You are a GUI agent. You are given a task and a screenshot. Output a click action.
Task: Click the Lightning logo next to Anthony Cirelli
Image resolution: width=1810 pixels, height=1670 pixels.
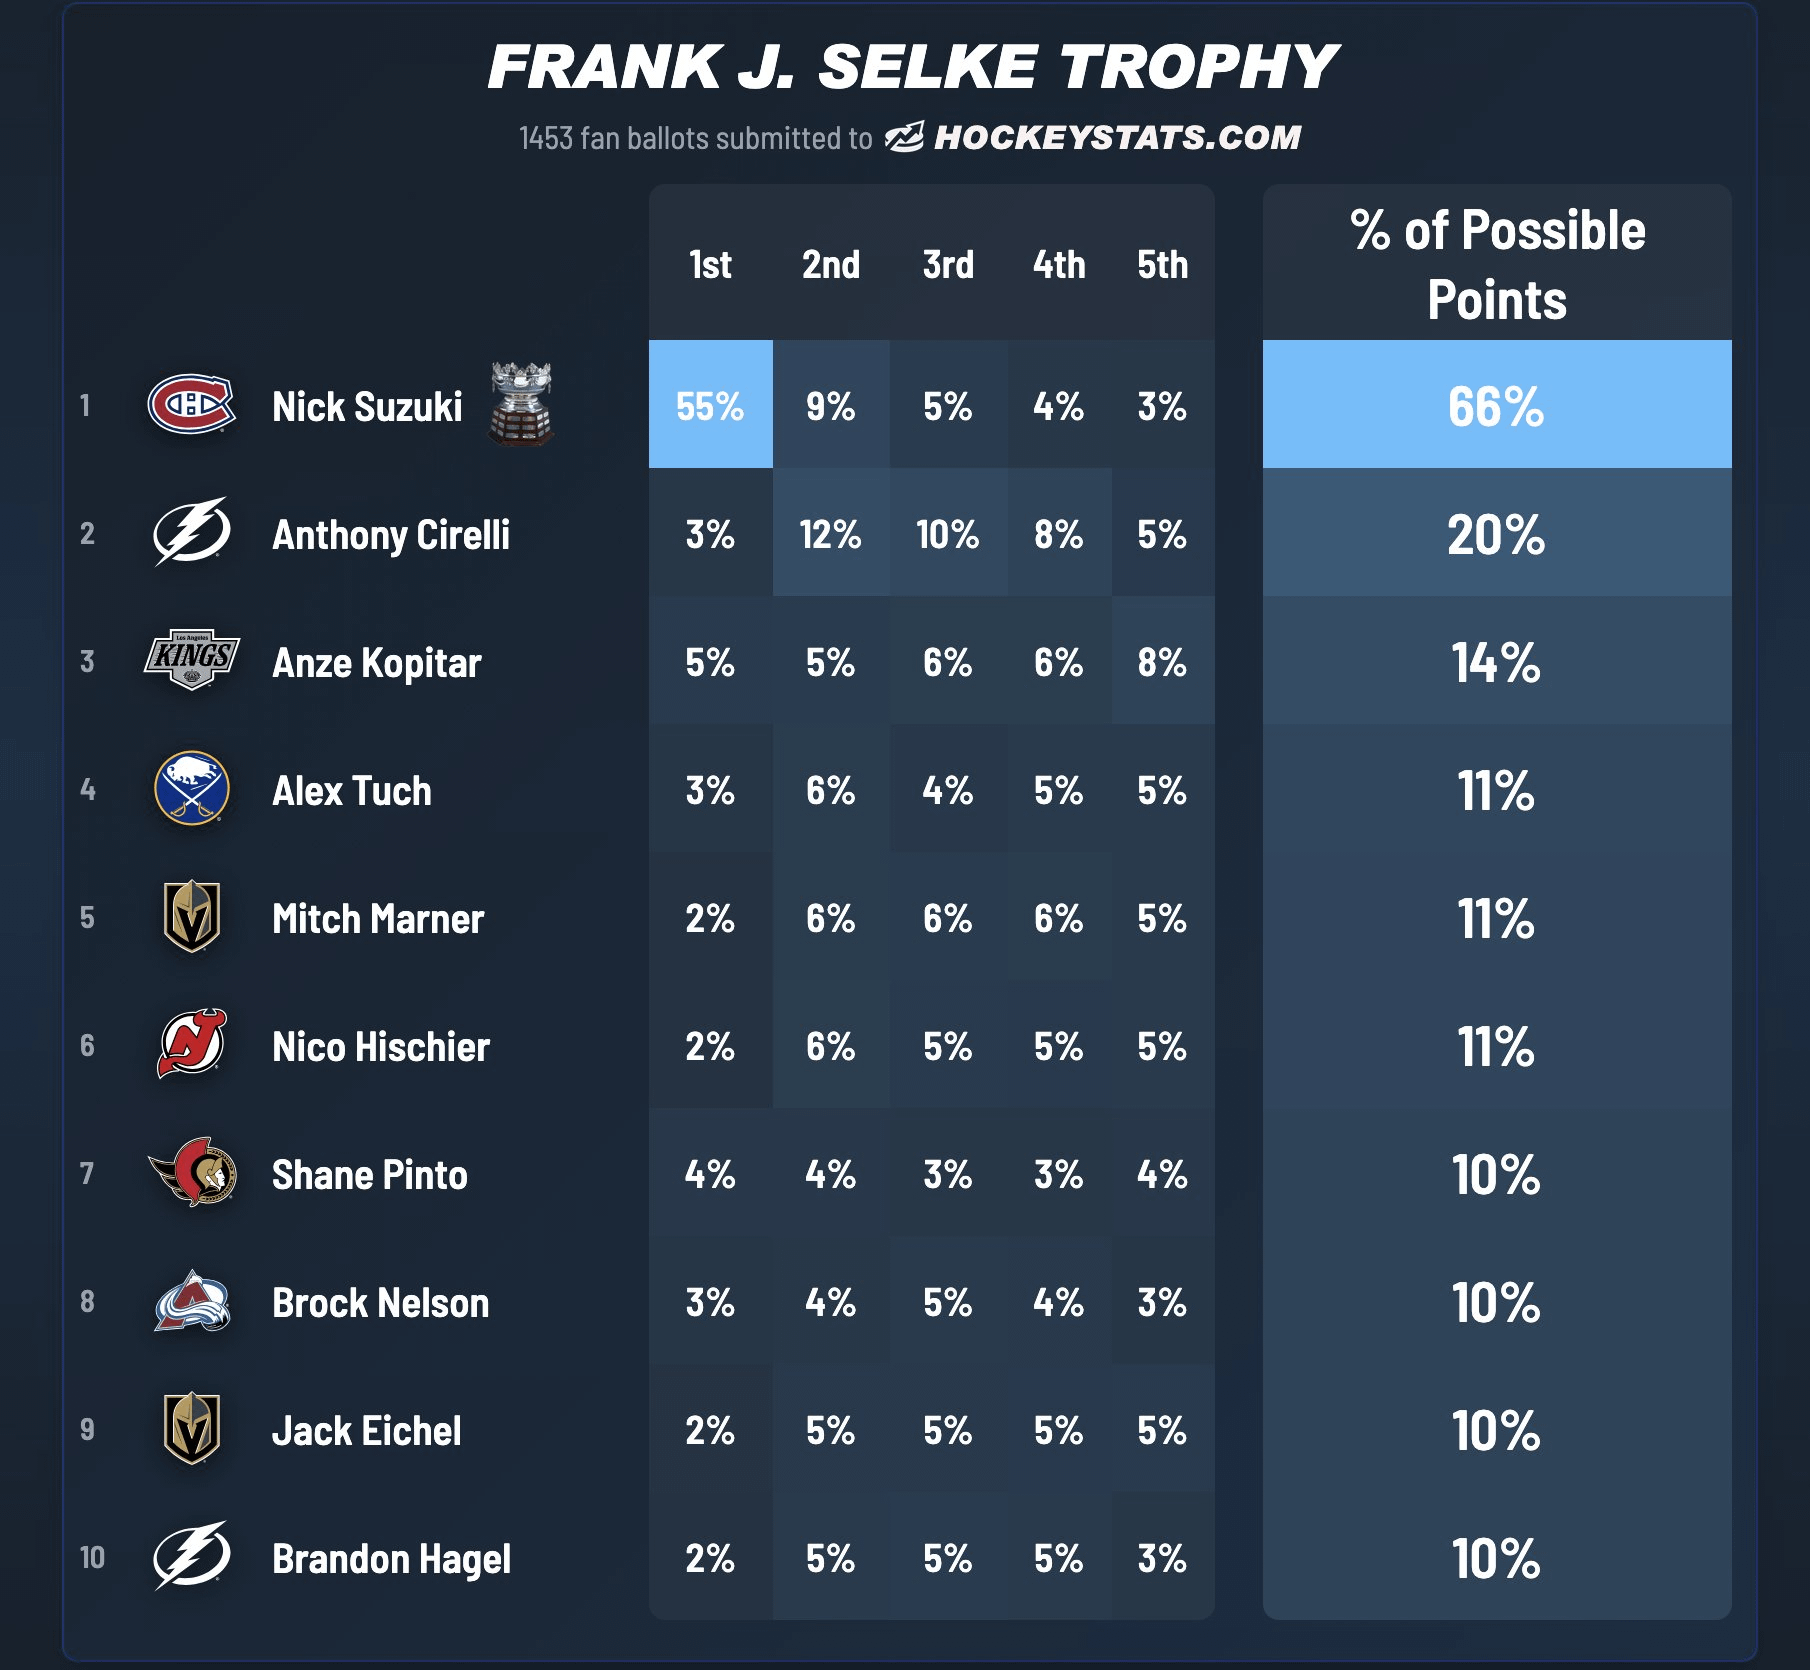pos(191,532)
